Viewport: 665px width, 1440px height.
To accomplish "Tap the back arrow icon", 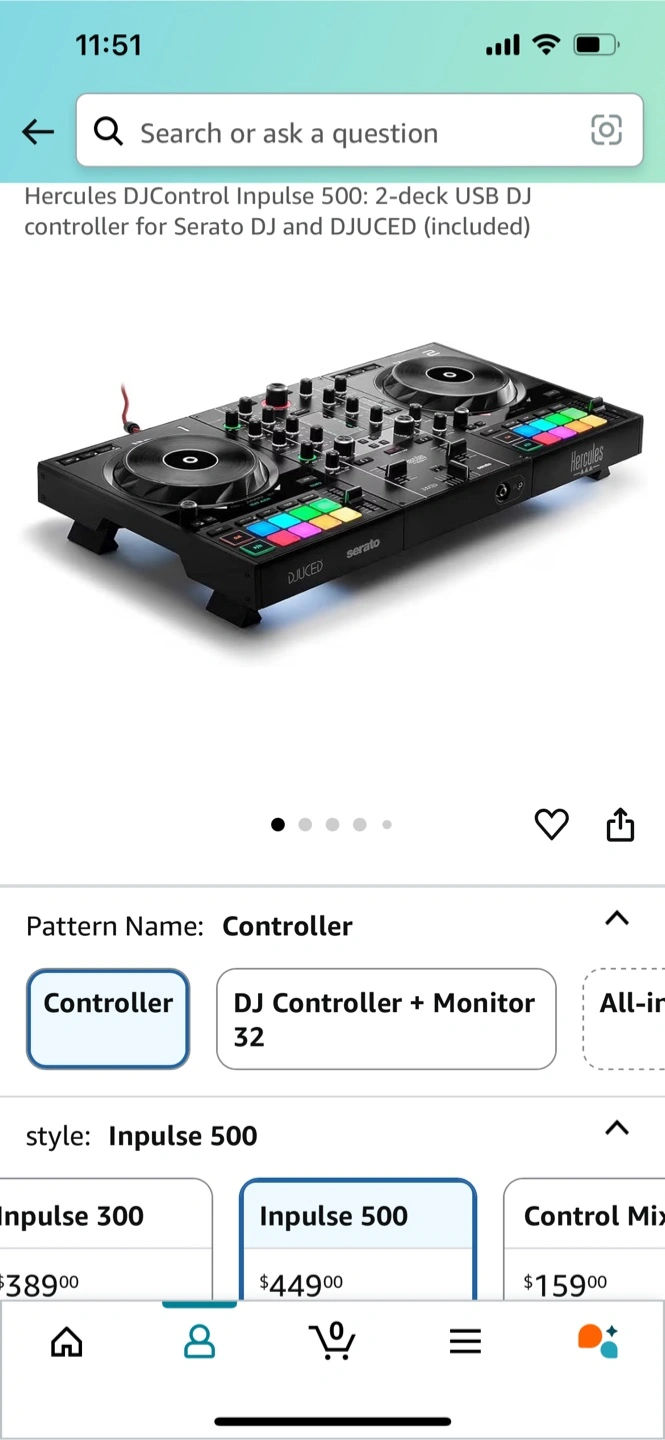I will tap(38, 131).
